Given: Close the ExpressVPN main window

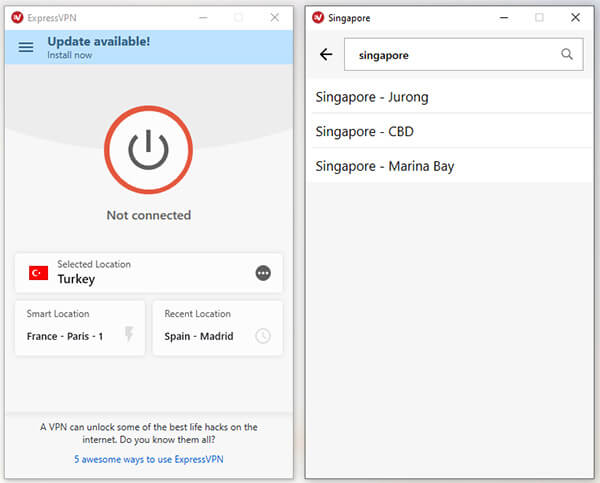Looking at the screenshot, I should [x=274, y=17].
